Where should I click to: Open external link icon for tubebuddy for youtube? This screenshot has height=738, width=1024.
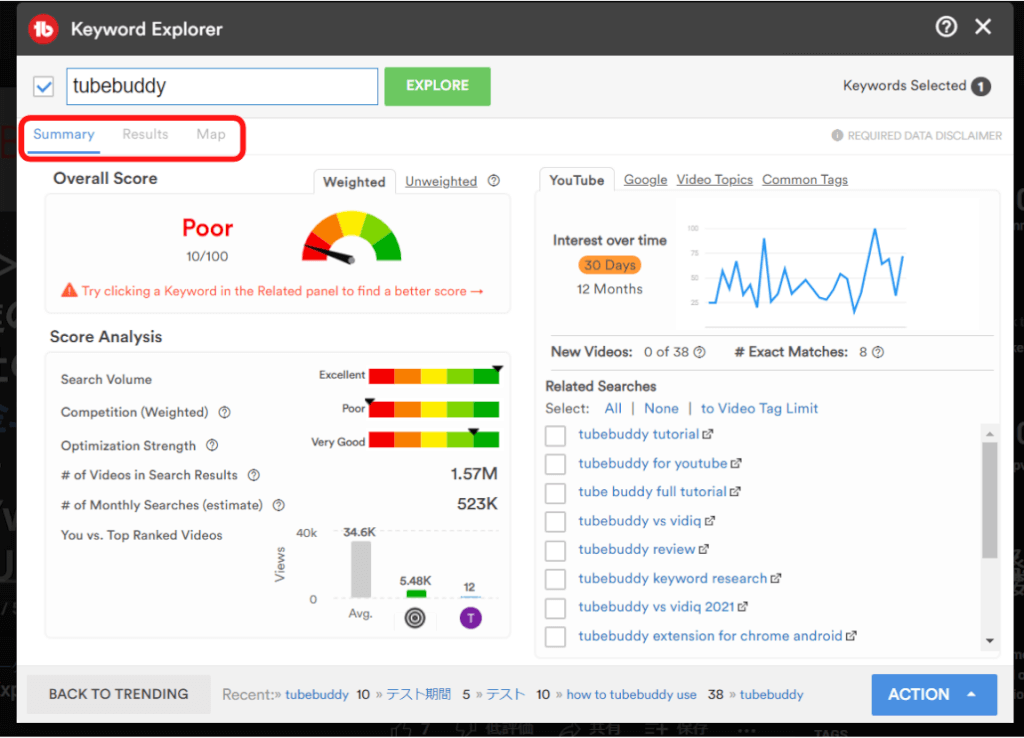click(x=736, y=463)
